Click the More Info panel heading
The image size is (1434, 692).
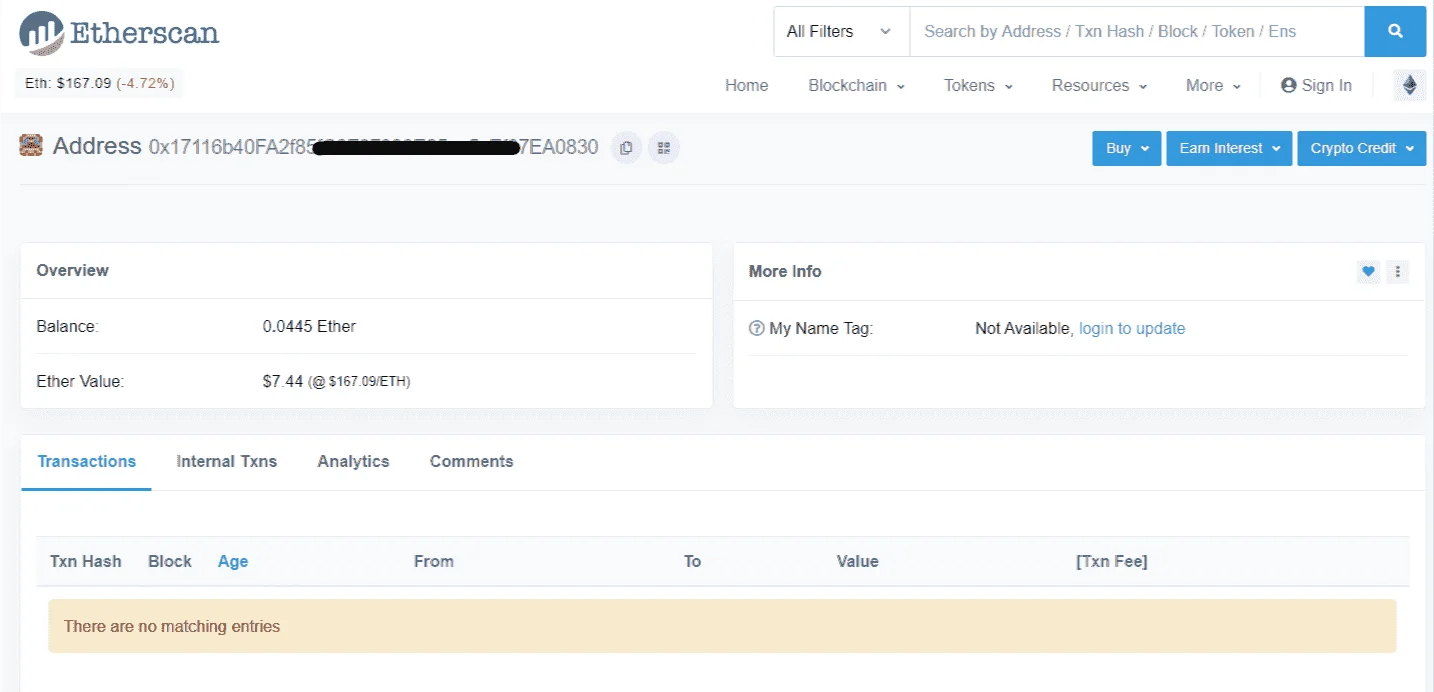coord(785,272)
